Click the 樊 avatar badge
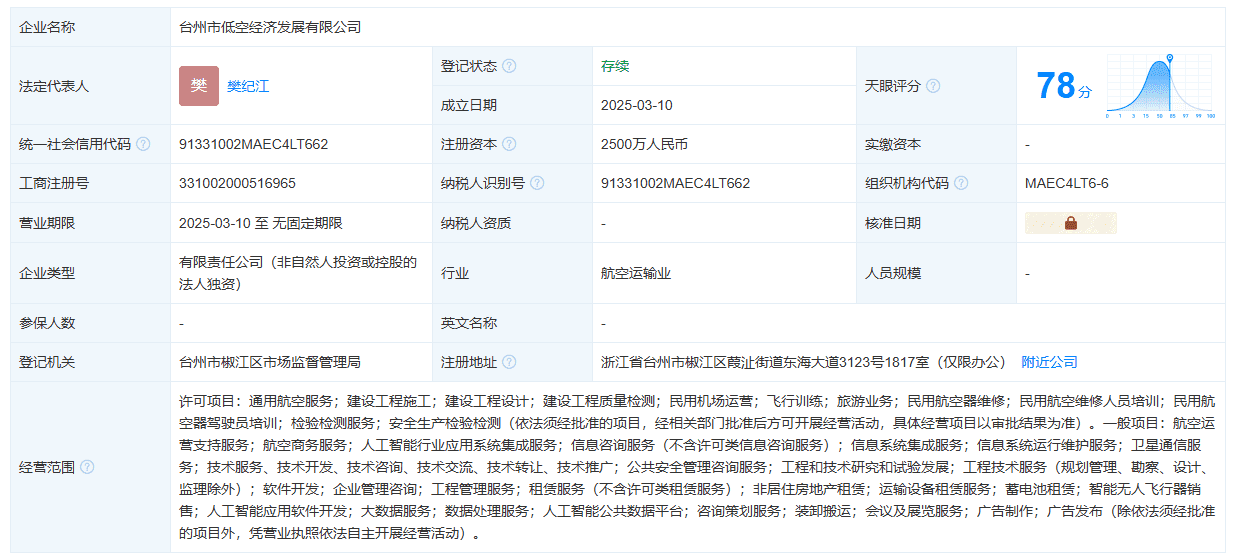The image size is (1237, 558). click(199, 86)
